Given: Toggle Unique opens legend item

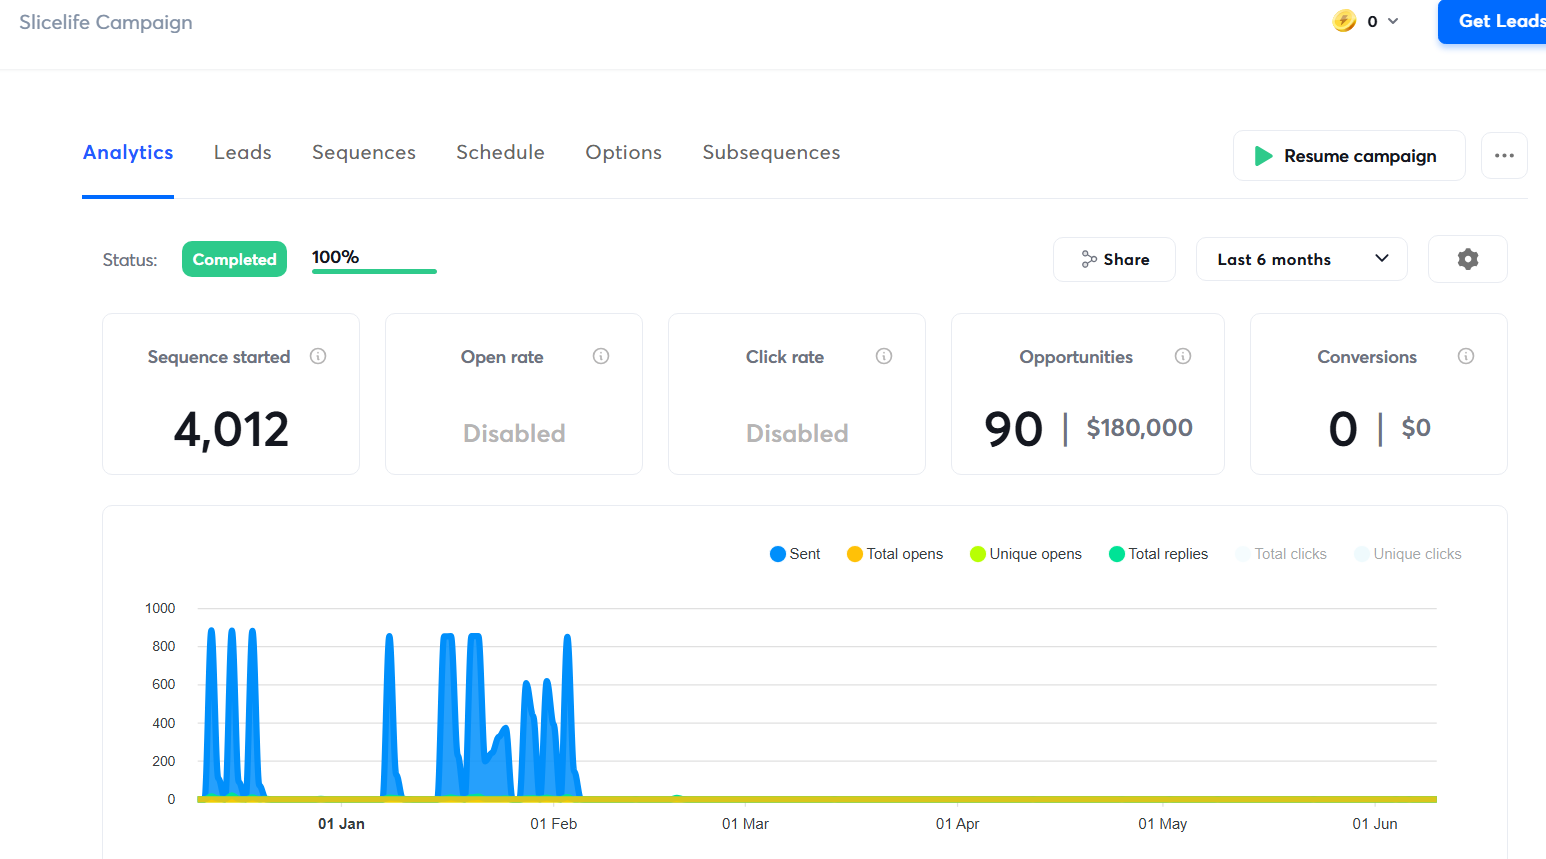Looking at the screenshot, I should (1026, 554).
